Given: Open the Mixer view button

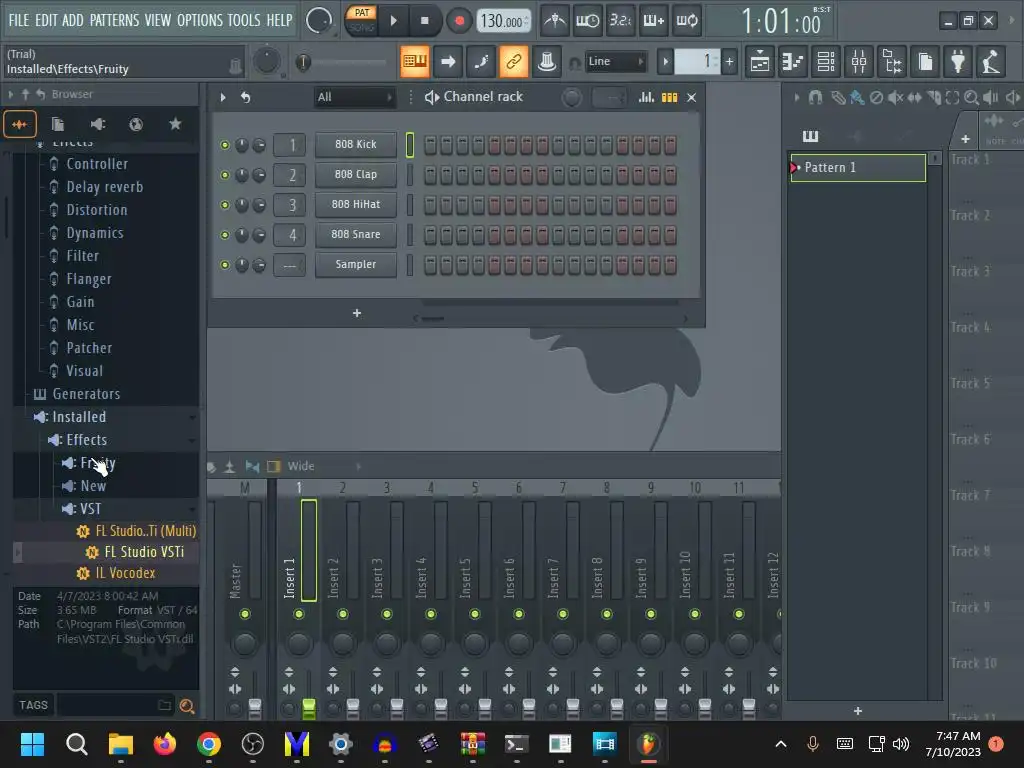Looking at the screenshot, I should click(x=859, y=62).
